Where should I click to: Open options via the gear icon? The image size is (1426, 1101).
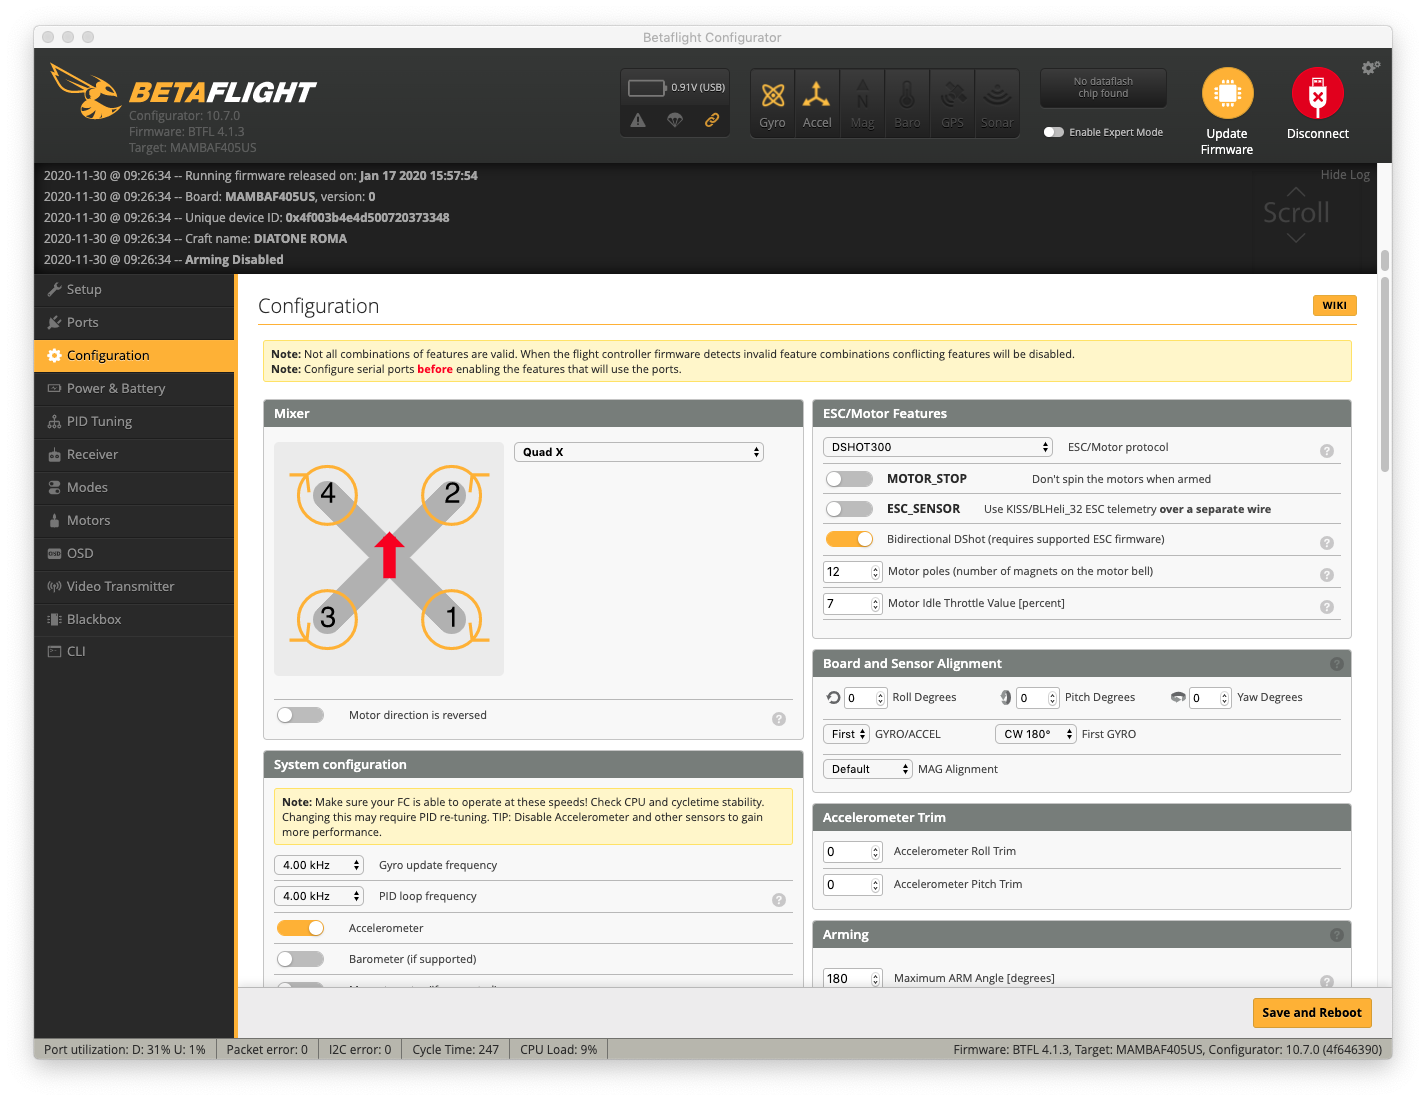[1370, 67]
